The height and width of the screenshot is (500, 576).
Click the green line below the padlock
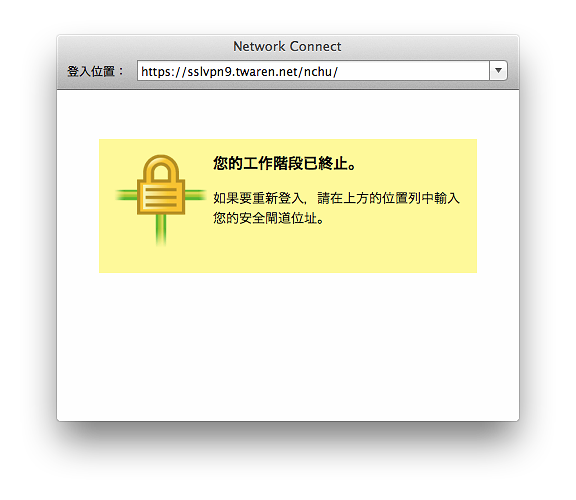(161, 230)
